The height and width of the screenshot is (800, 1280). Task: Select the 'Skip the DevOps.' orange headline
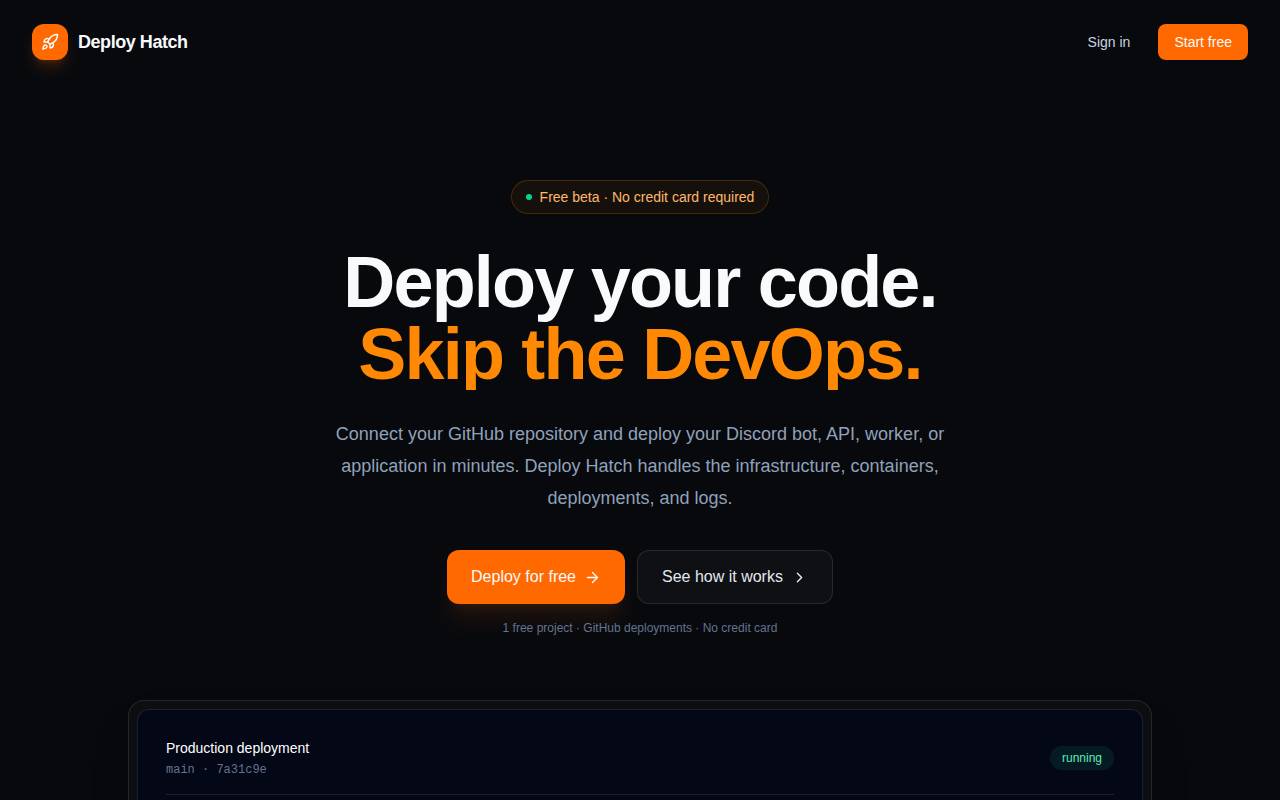[640, 354]
